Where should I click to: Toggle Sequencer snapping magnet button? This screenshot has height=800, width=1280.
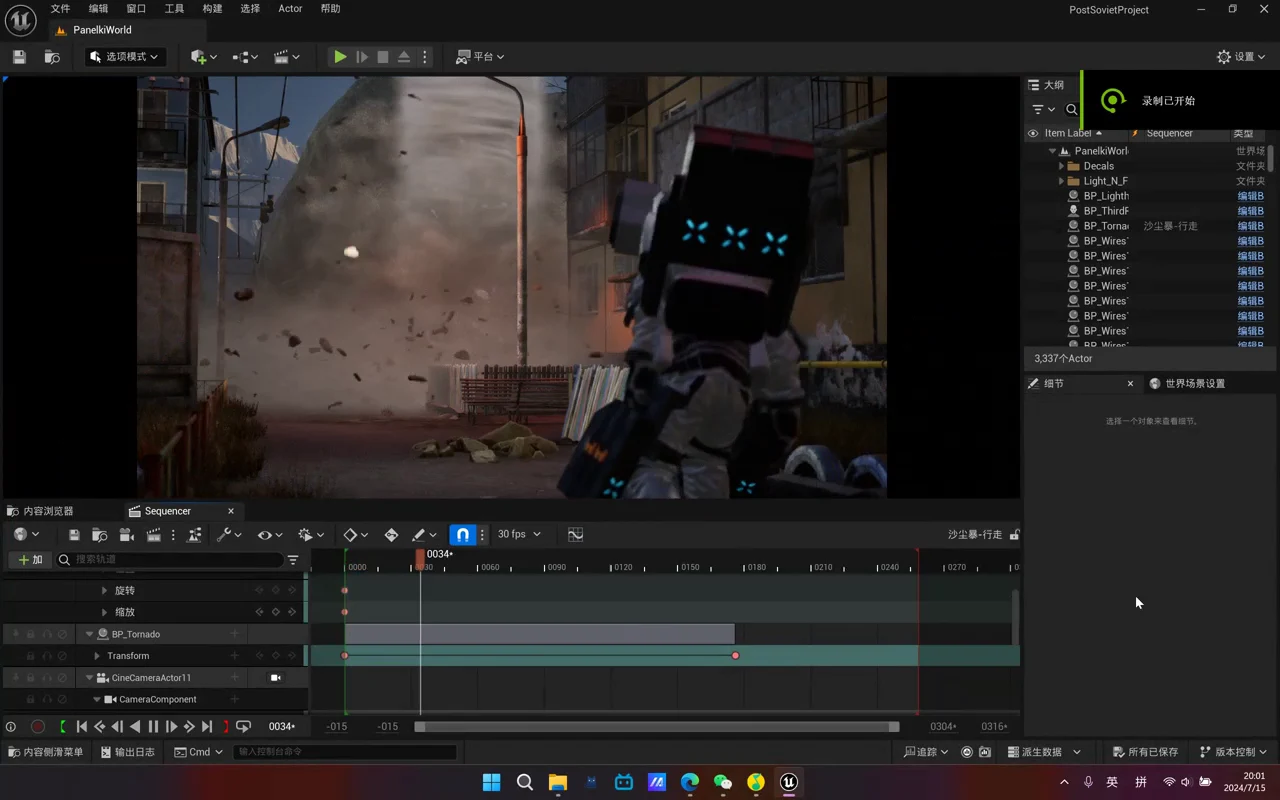point(462,535)
